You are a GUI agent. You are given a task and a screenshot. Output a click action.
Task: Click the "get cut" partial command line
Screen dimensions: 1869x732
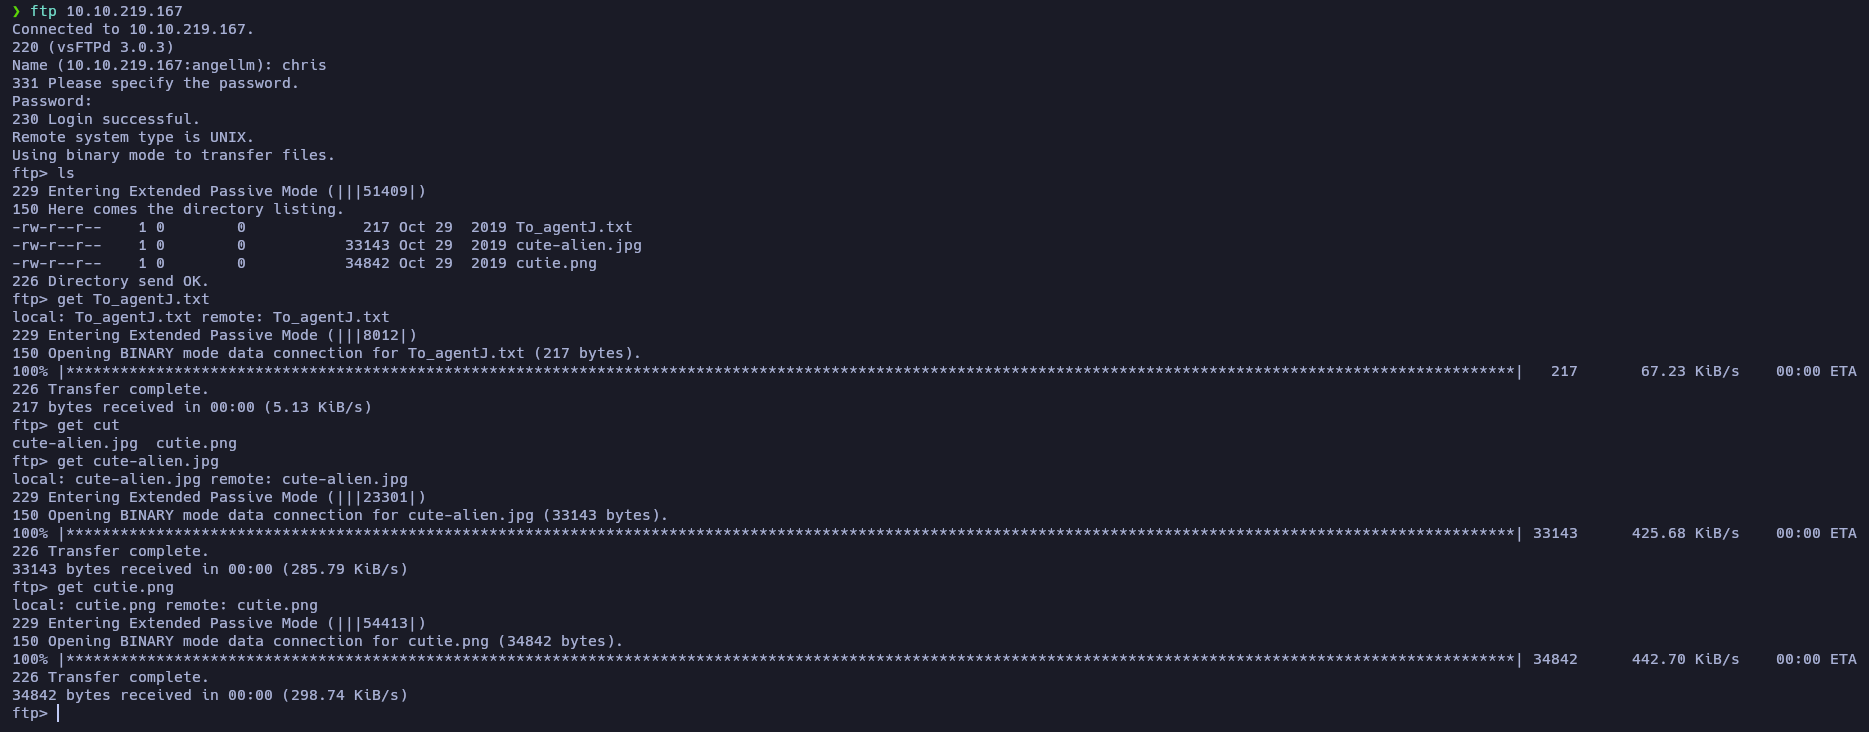(x=88, y=425)
